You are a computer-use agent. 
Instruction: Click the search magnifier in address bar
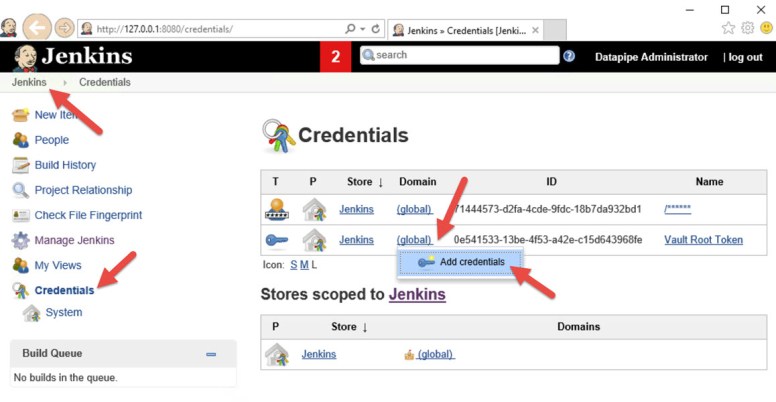[350, 29]
